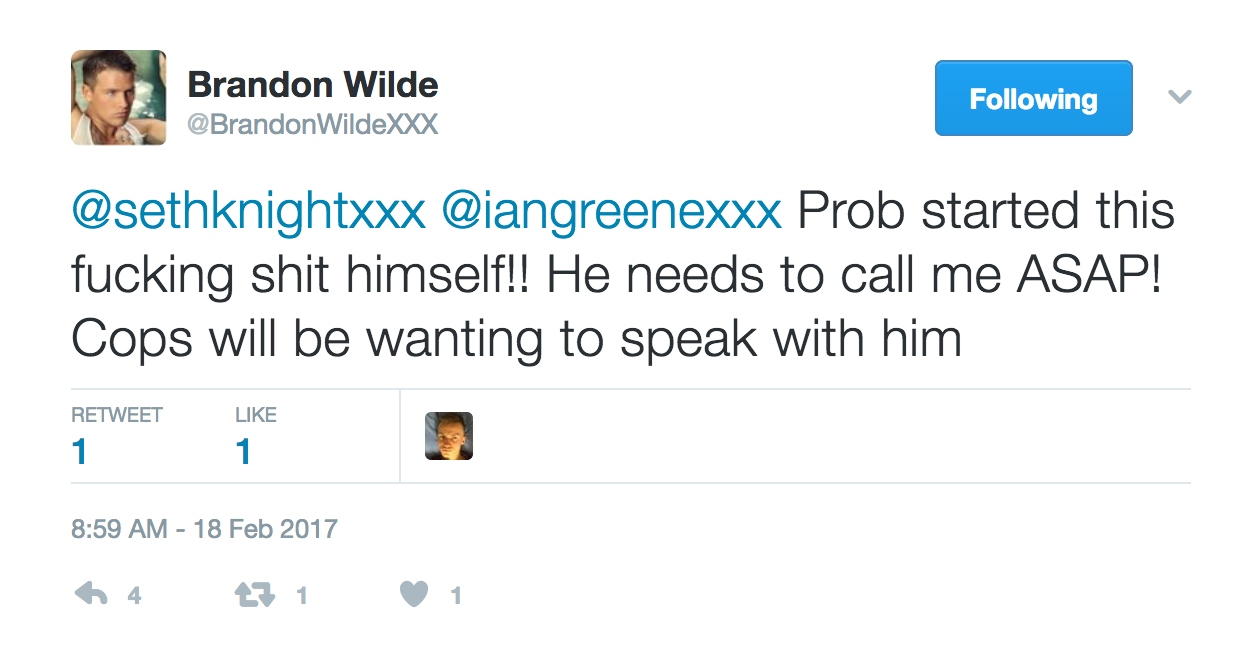This screenshot has width=1260, height=652.
Task: Like the tweet with the heart icon
Action: point(414,595)
